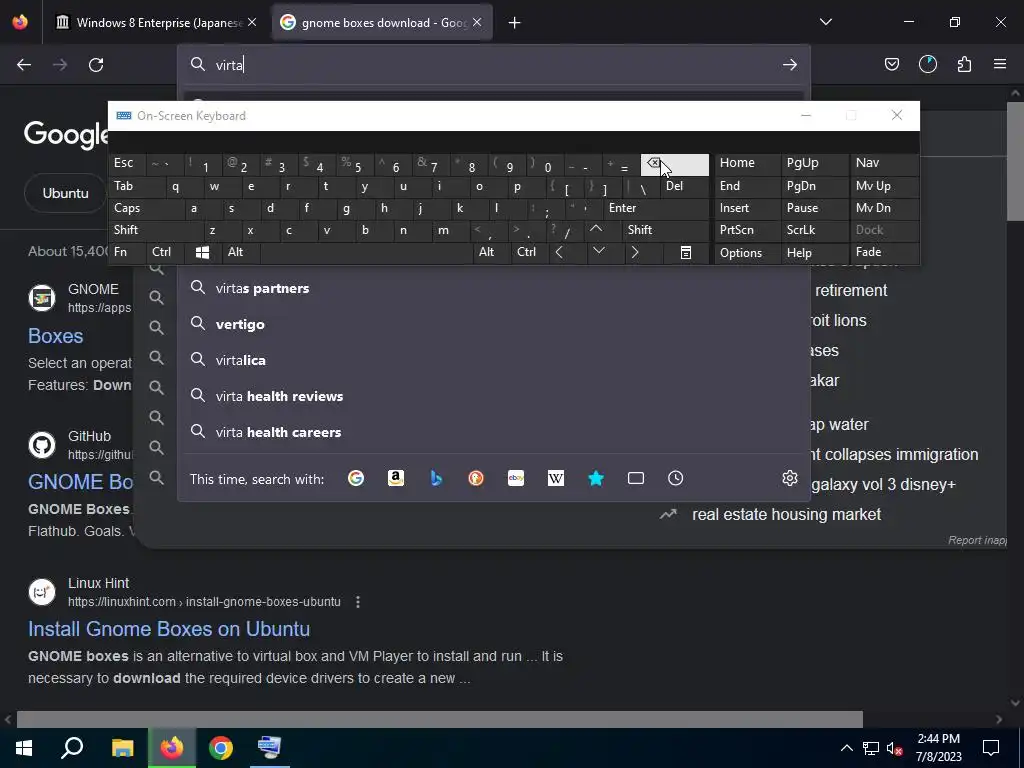Click the Ubuntu filter chip
Viewport: 1024px width, 768px height.
tap(65, 193)
